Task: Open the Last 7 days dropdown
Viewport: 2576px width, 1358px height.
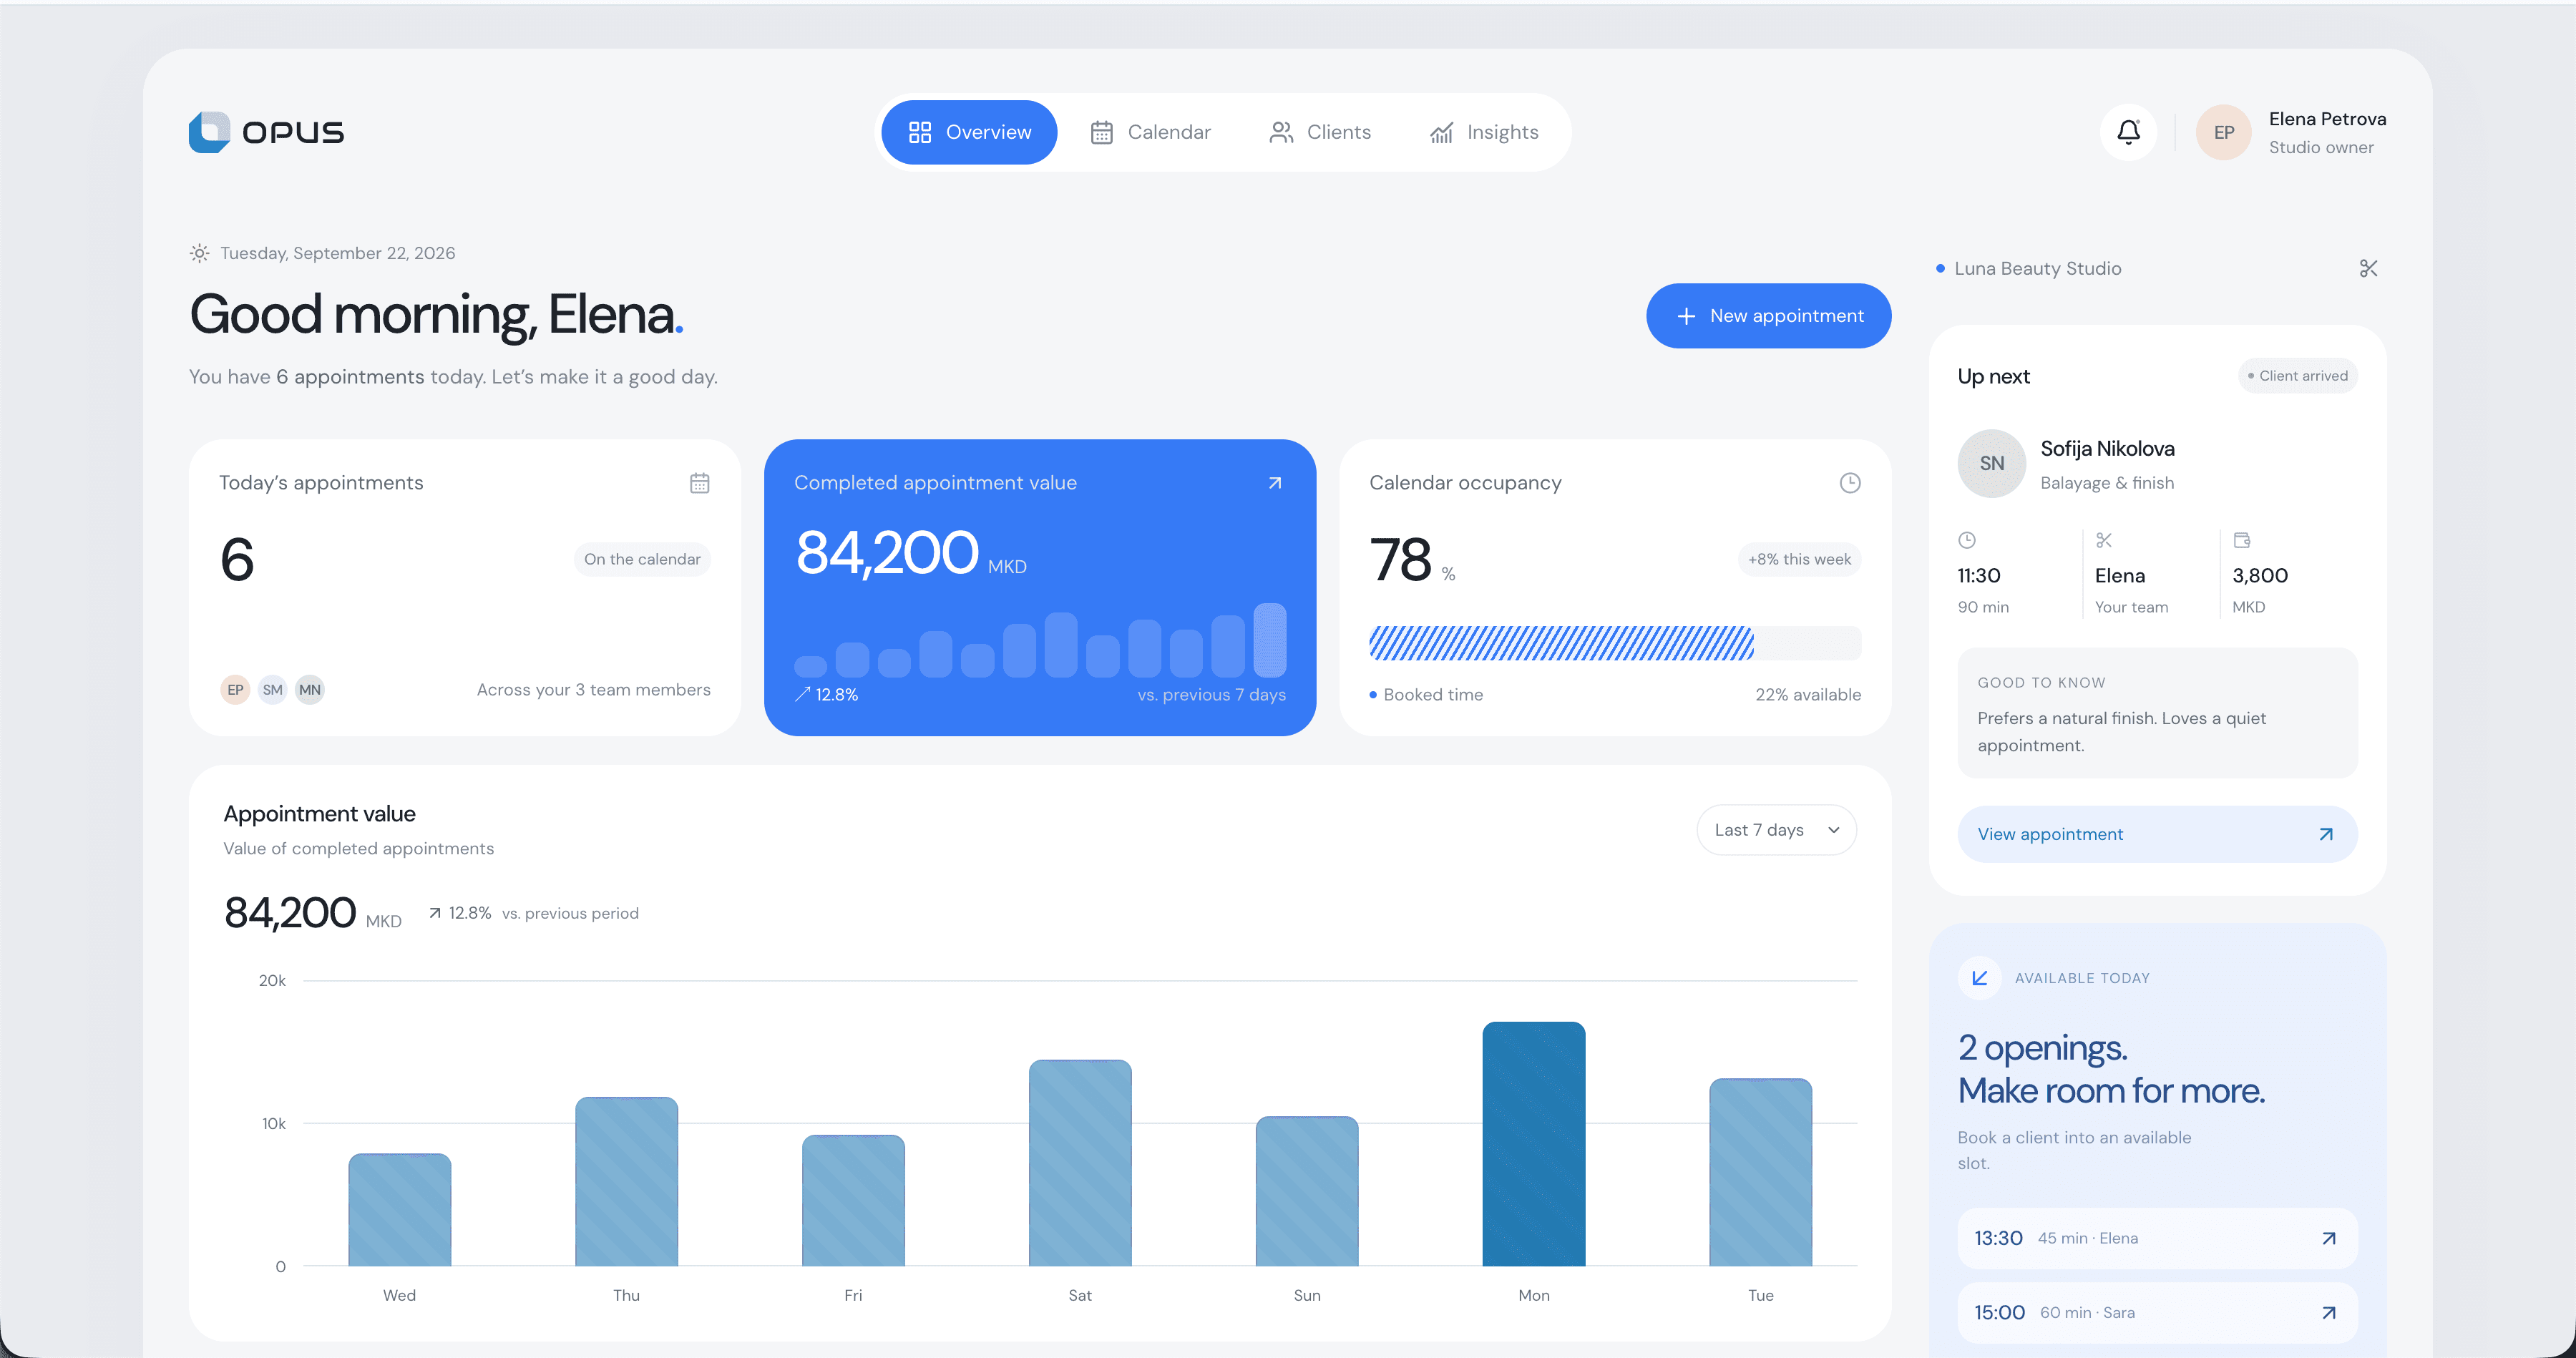Action: (1776, 830)
